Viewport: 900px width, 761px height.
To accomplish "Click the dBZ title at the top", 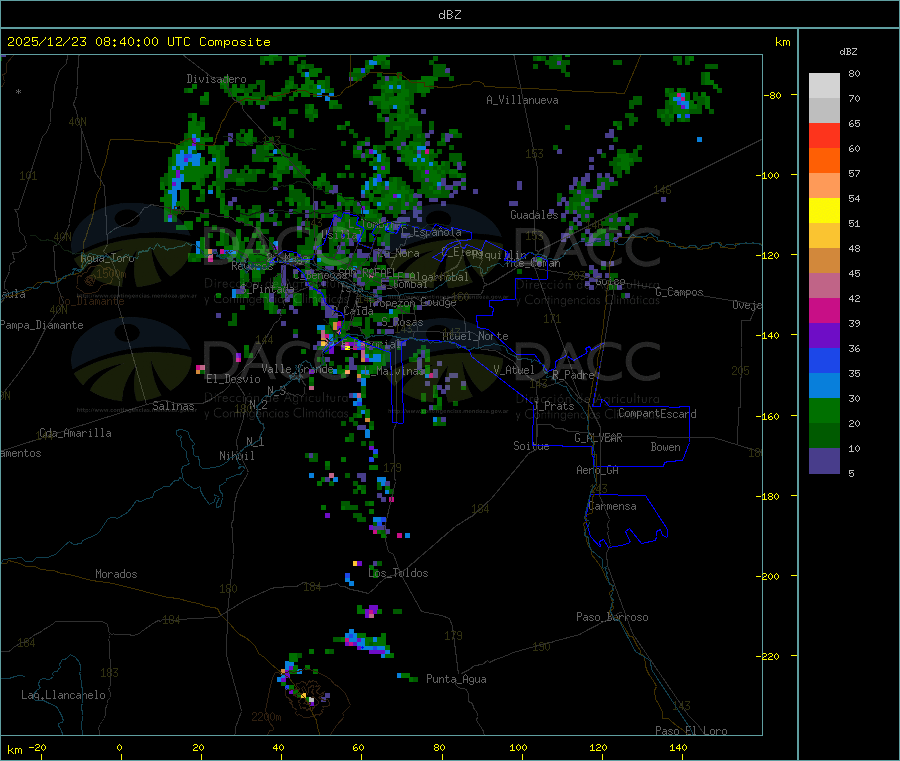I will point(449,15).
